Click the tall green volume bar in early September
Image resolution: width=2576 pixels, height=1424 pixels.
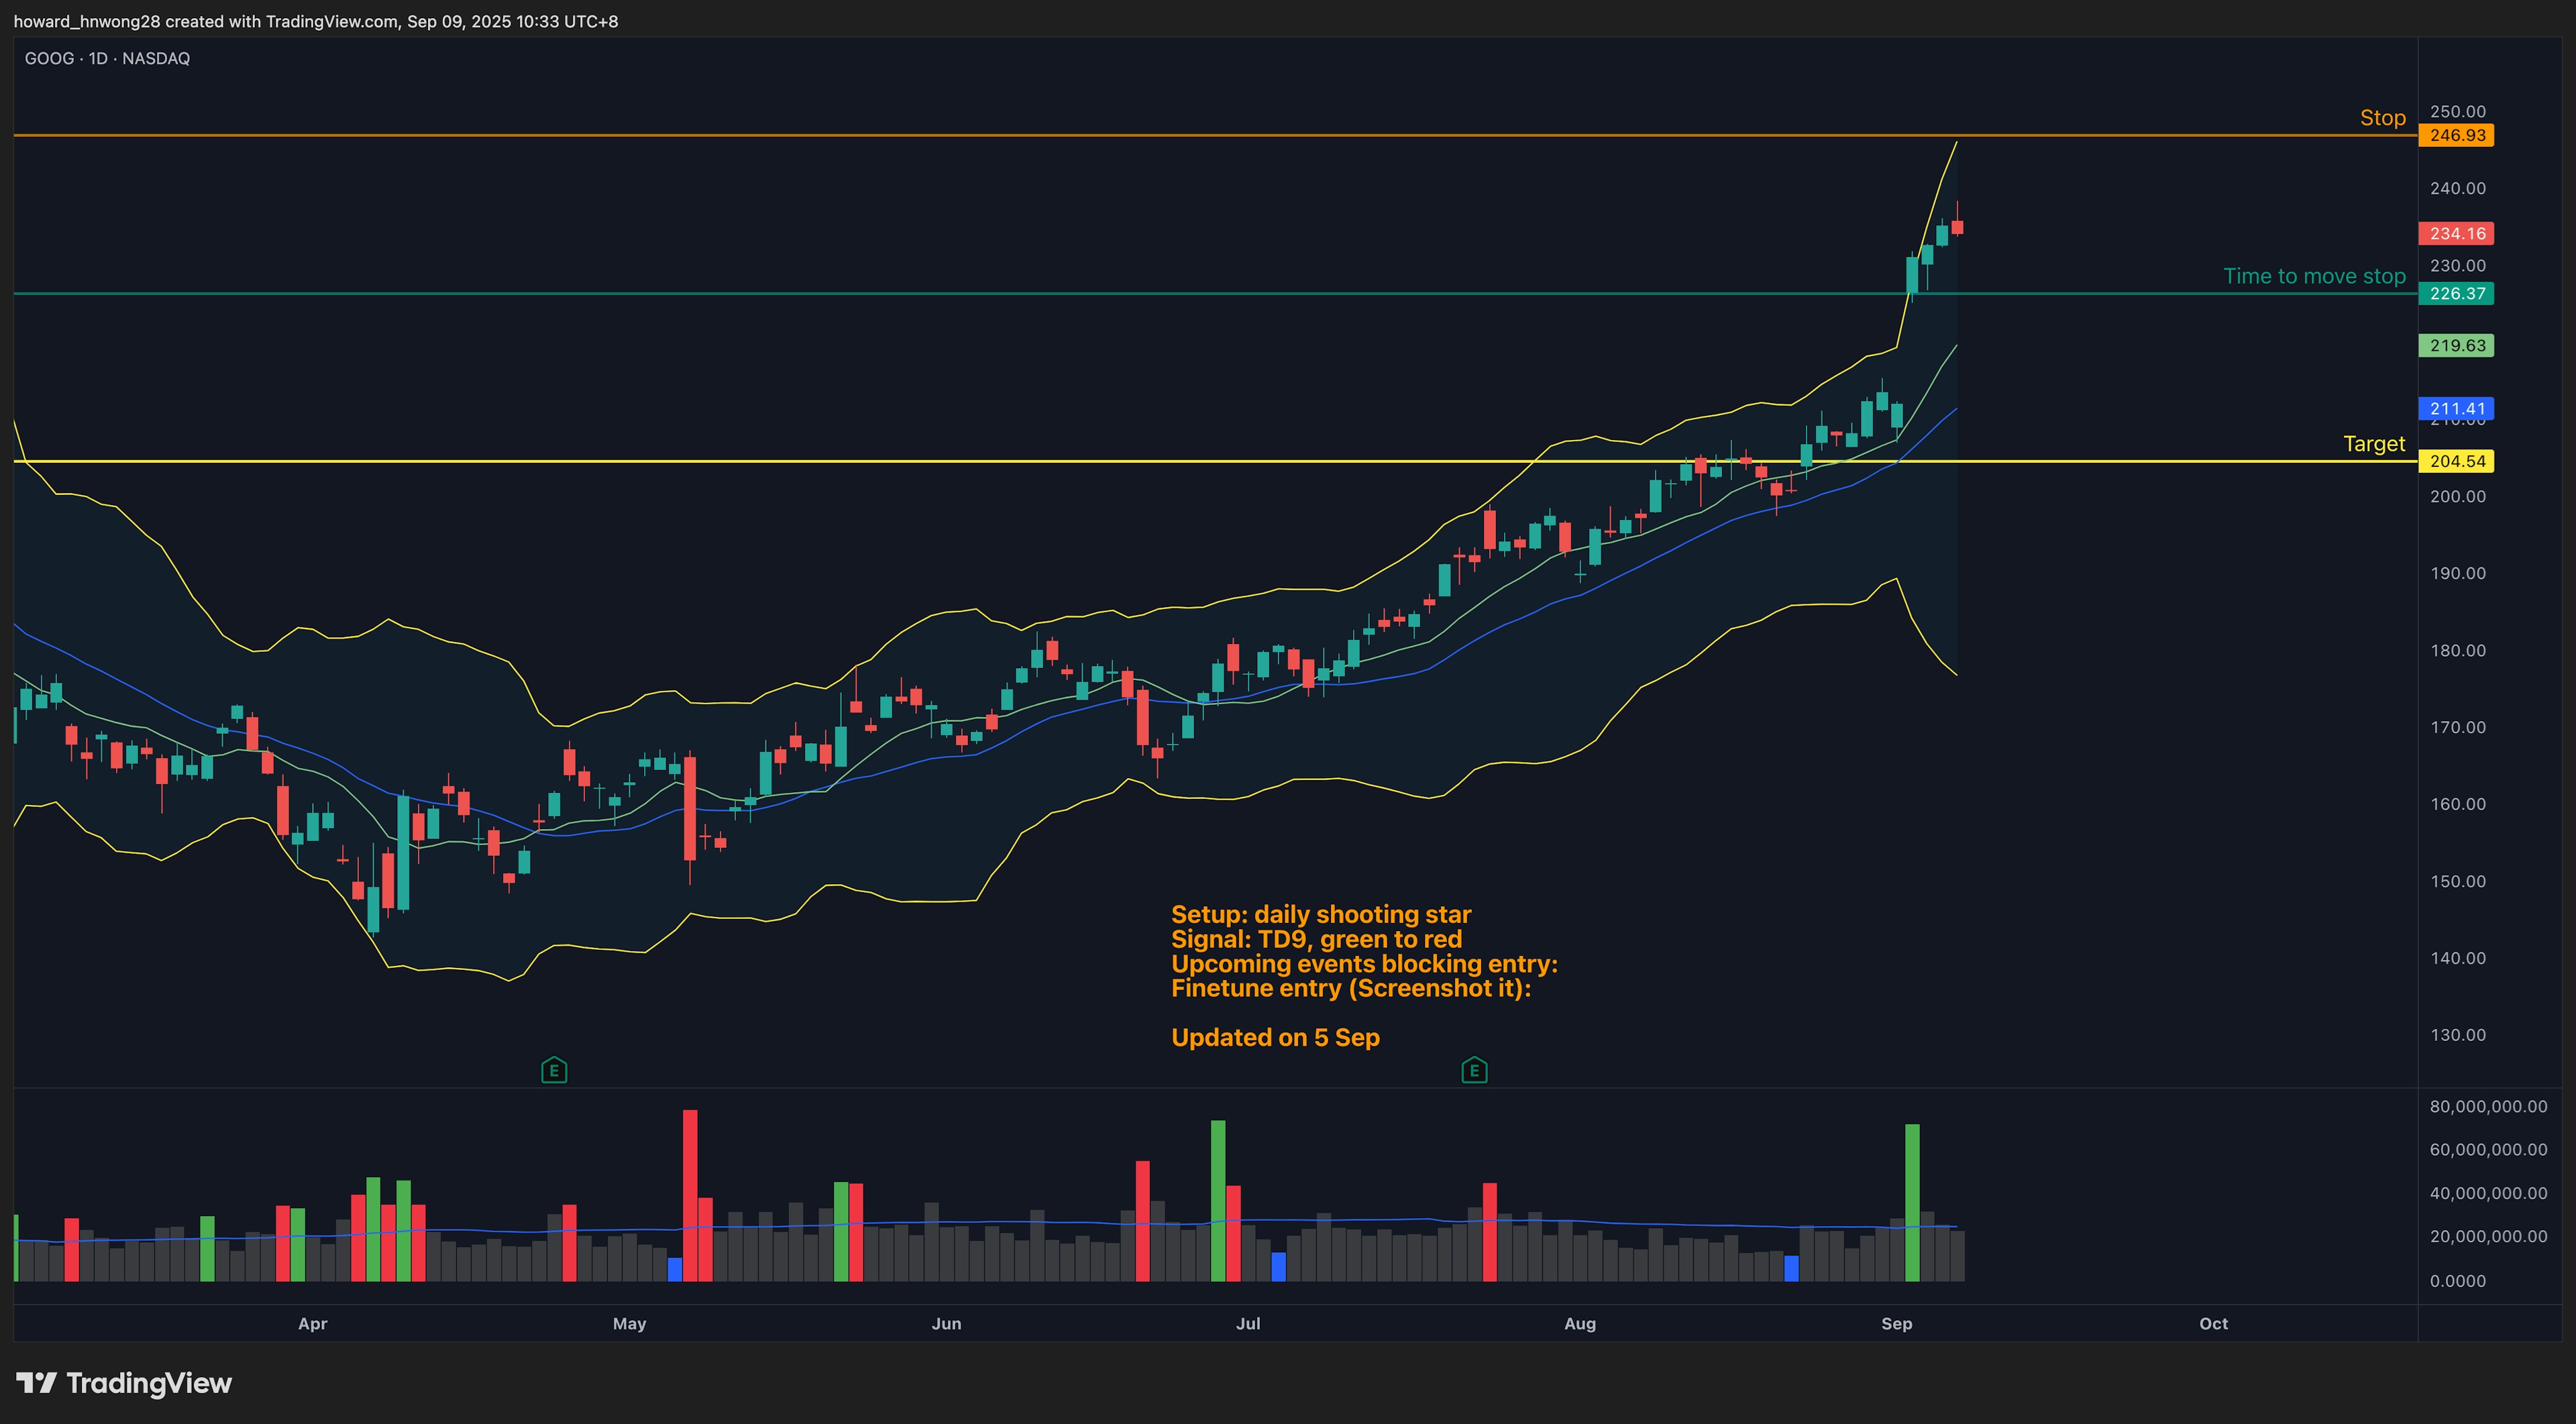point(1912,1202)
